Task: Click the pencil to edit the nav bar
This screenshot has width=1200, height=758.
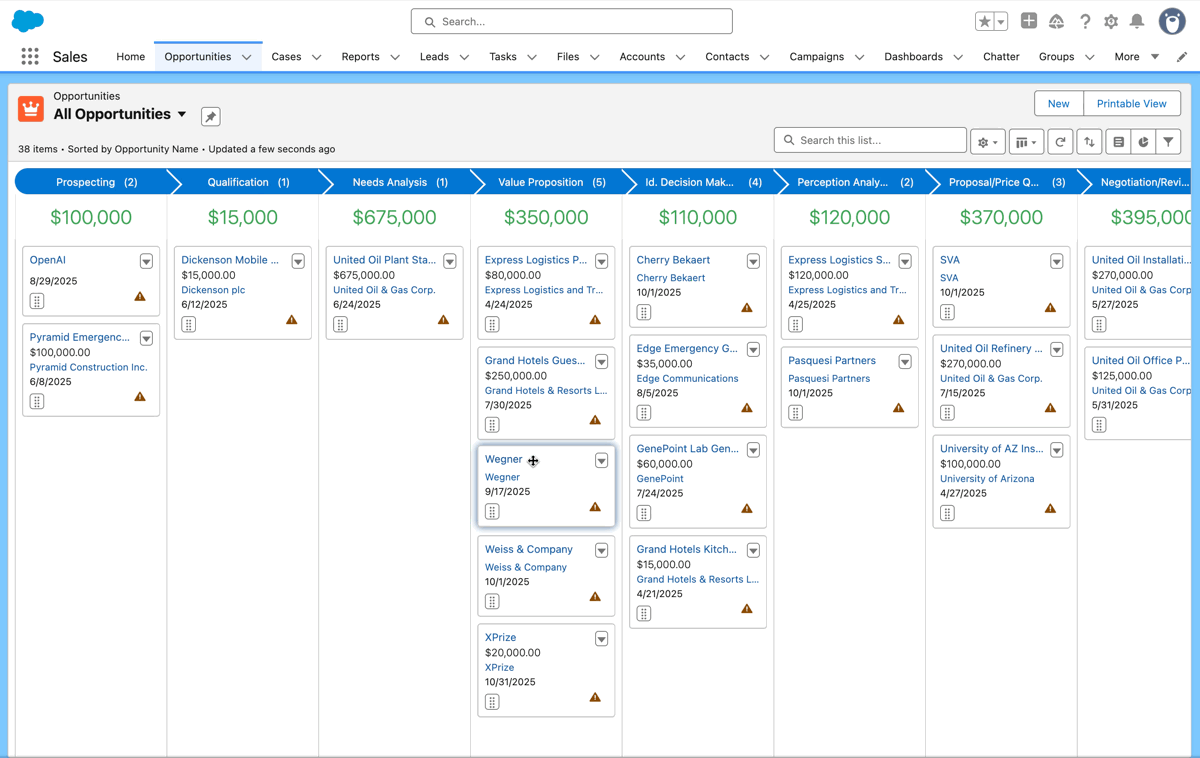Action: 1182,57
